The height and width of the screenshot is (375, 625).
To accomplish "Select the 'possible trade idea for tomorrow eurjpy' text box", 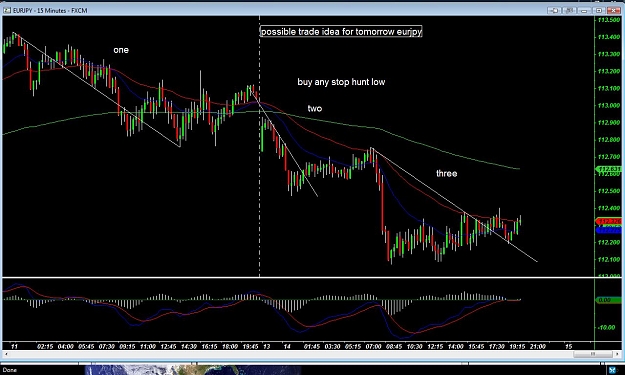I will click(341, 31).
